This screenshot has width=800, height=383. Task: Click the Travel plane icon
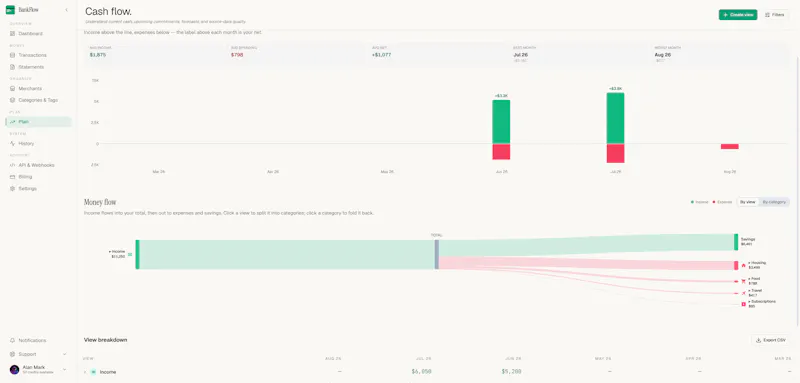[x=743, y=293]
